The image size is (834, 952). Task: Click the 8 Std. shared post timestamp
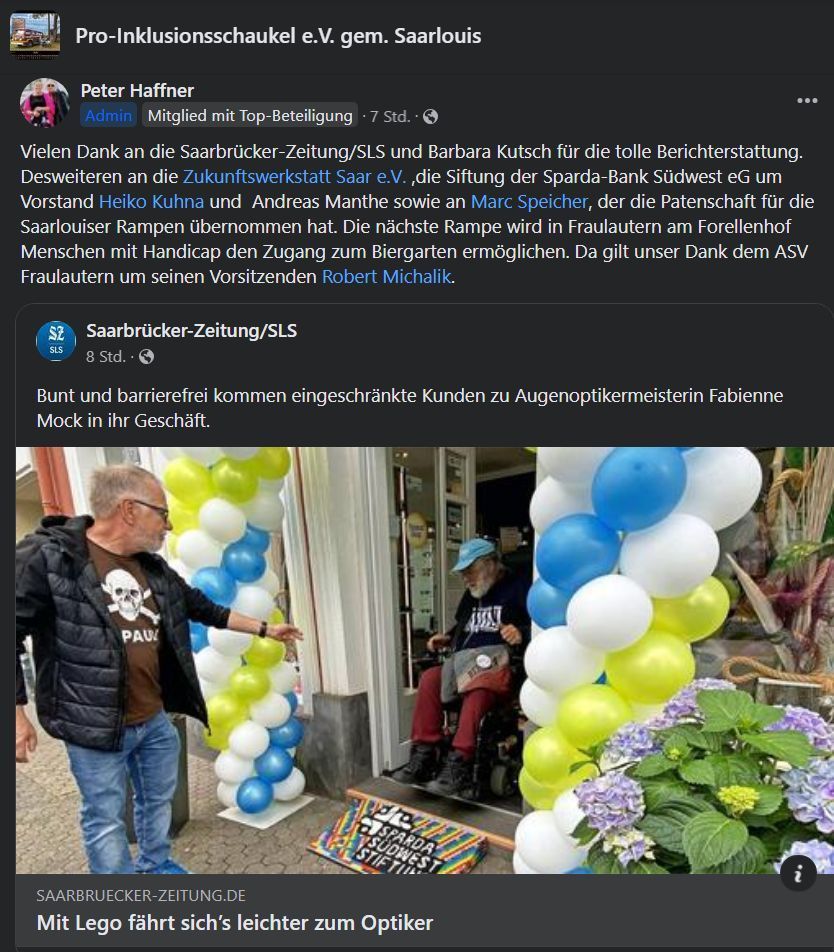[106, 356]
